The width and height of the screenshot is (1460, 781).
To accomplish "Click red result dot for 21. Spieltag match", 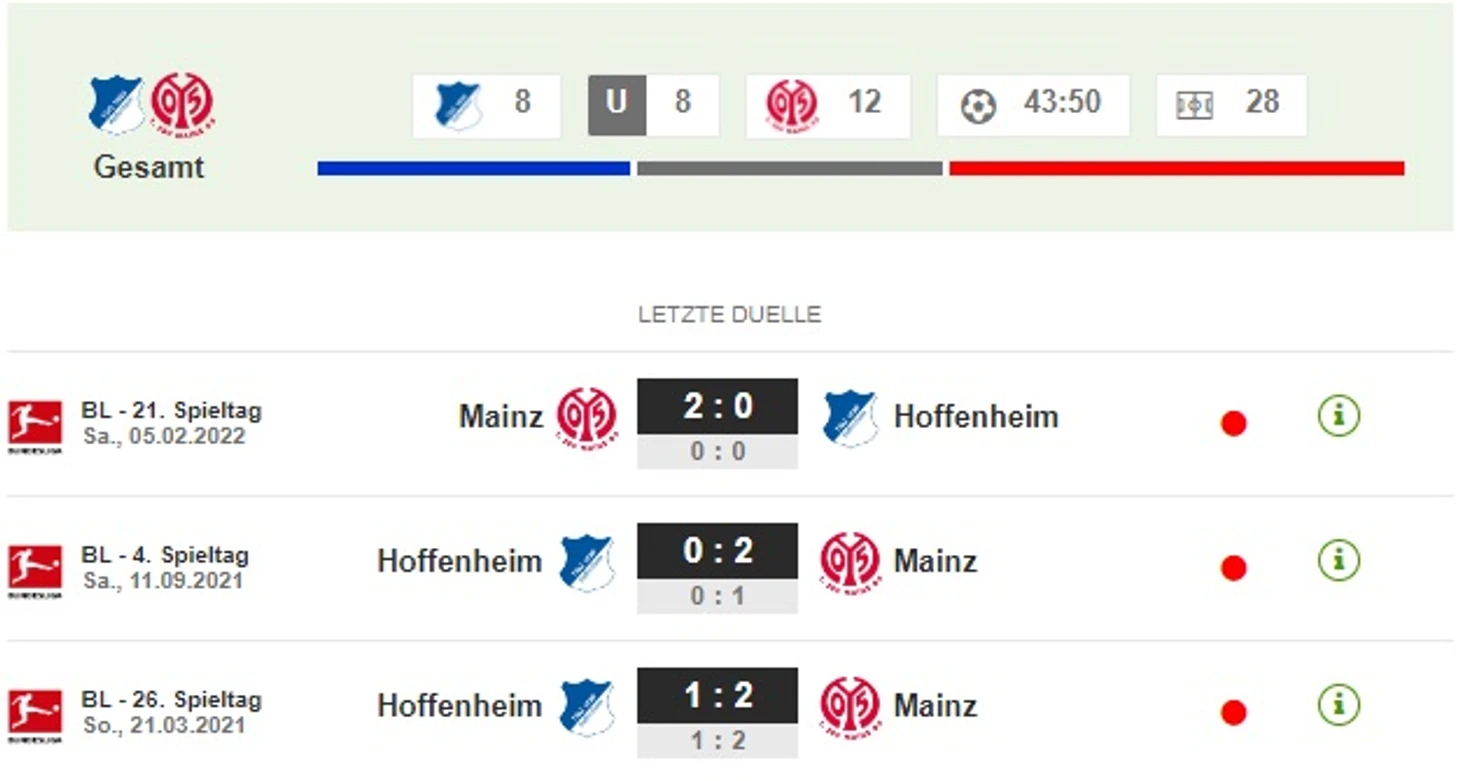I will coord(1233,424).
